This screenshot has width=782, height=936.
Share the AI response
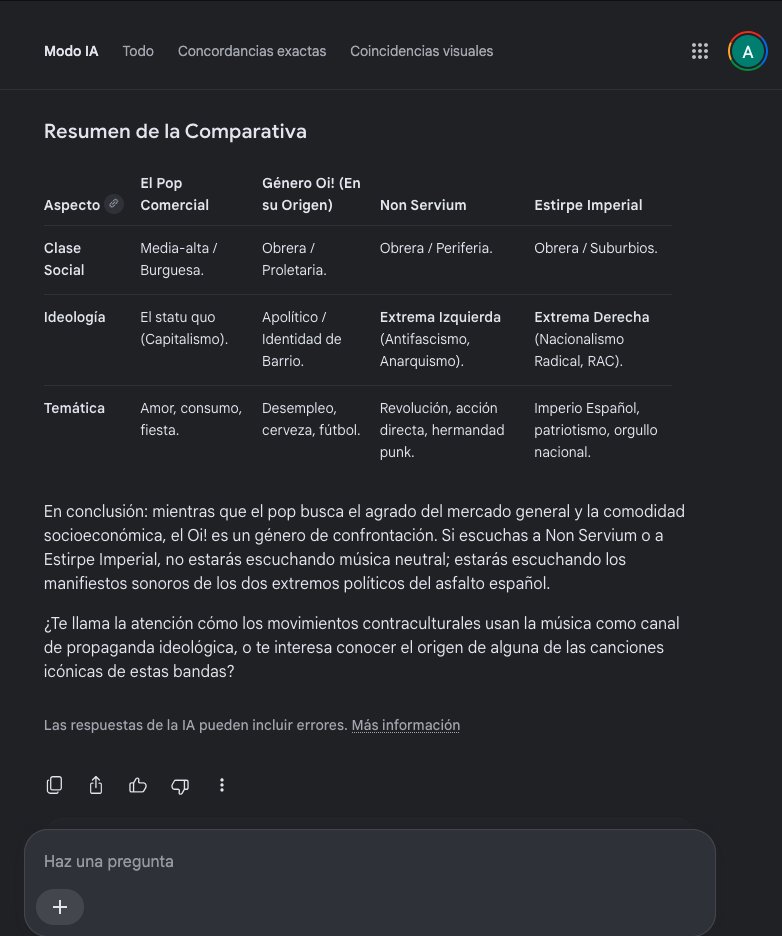click(96, 785)
